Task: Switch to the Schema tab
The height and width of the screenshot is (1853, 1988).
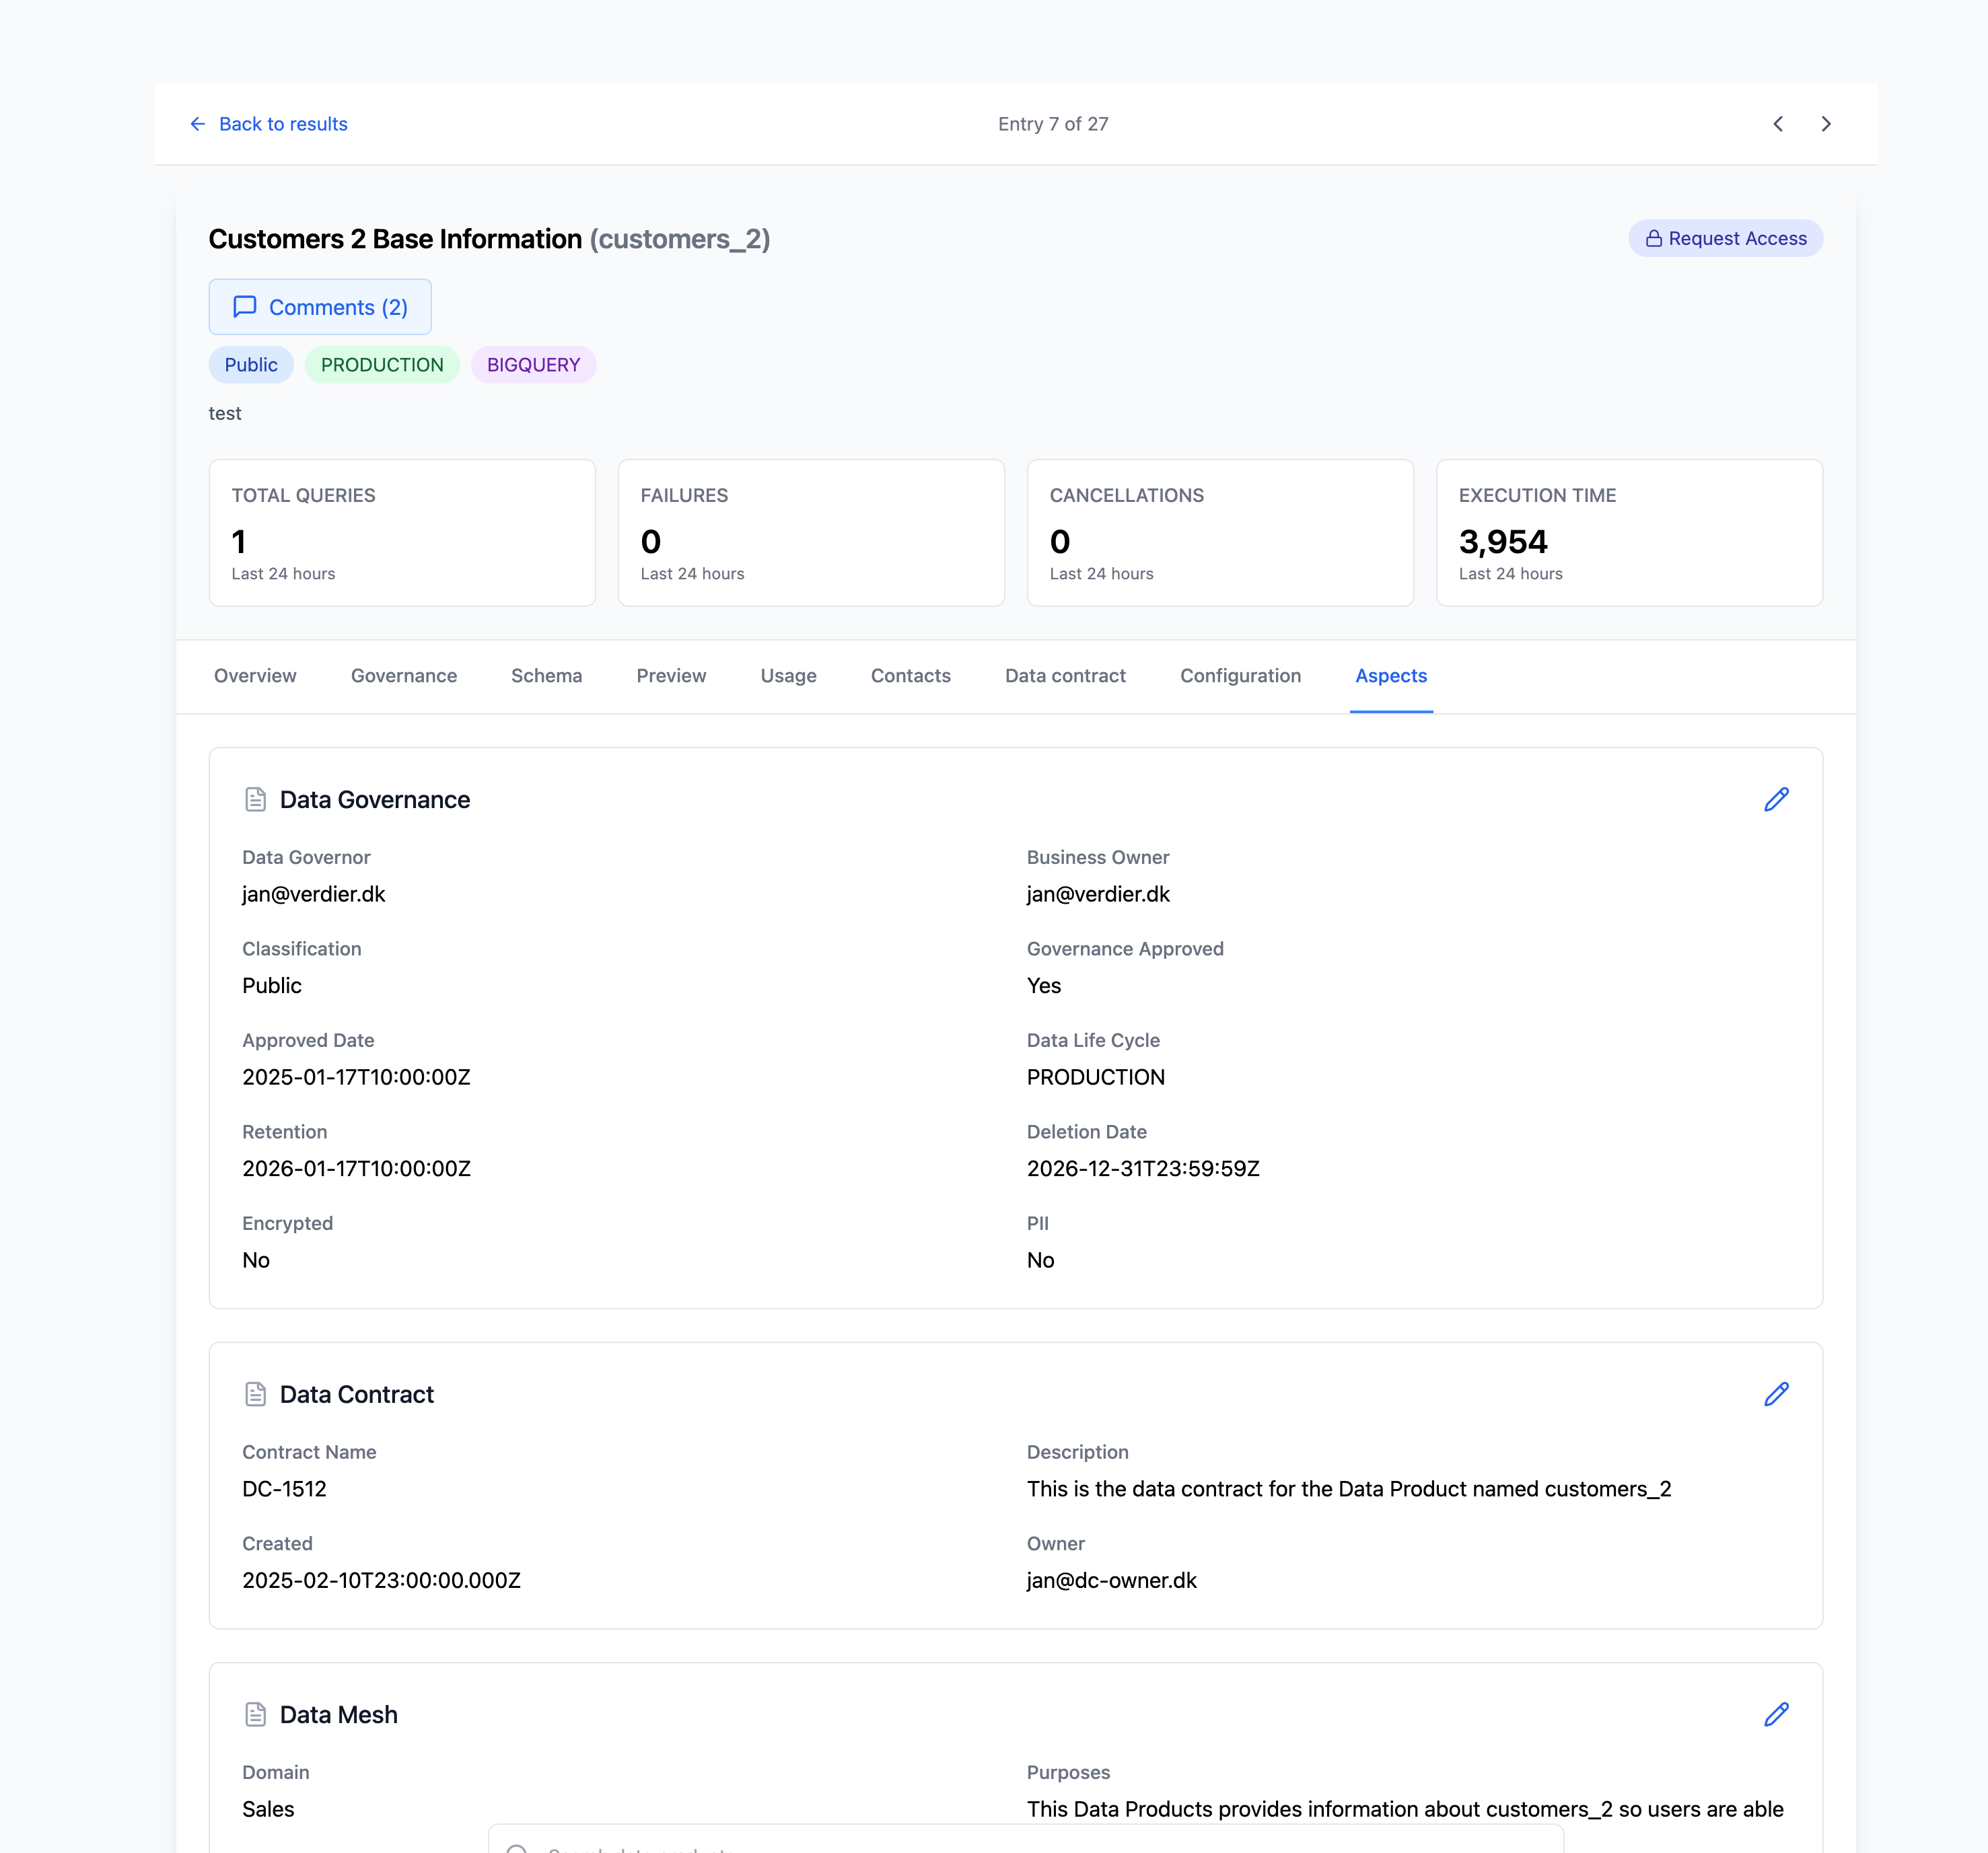Action: (x=546, y=676)
